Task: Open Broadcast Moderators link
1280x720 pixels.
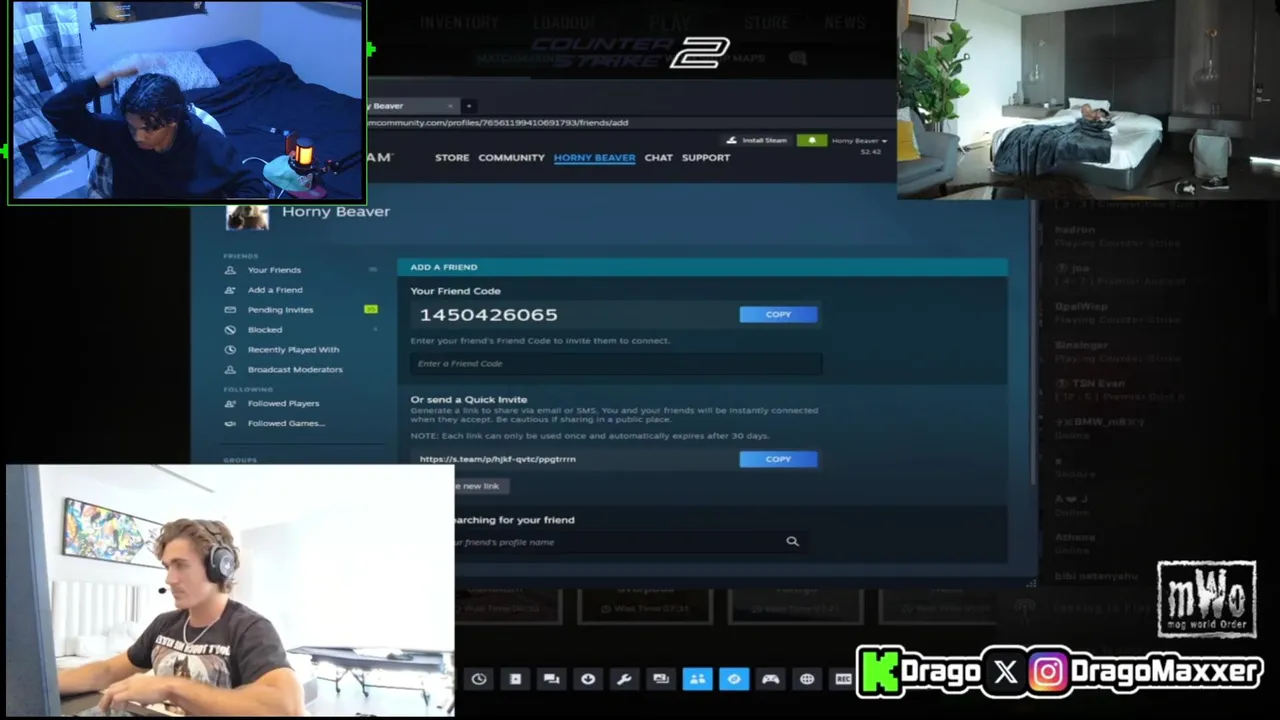Action: [295, 370]
